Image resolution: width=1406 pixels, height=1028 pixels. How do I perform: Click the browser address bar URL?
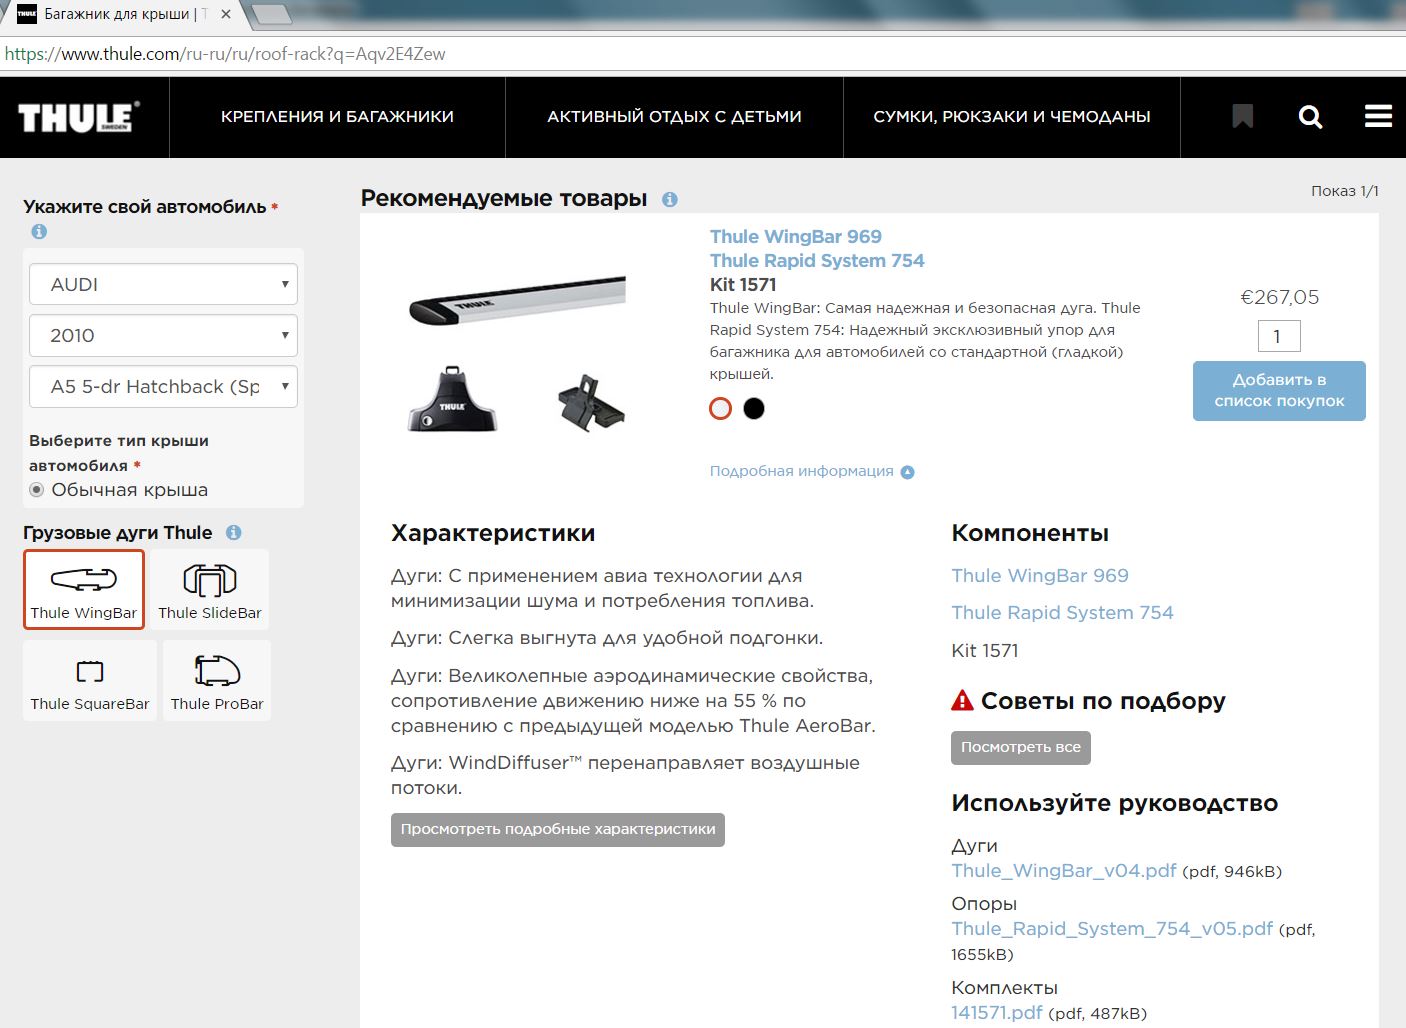tap(225, 54)
